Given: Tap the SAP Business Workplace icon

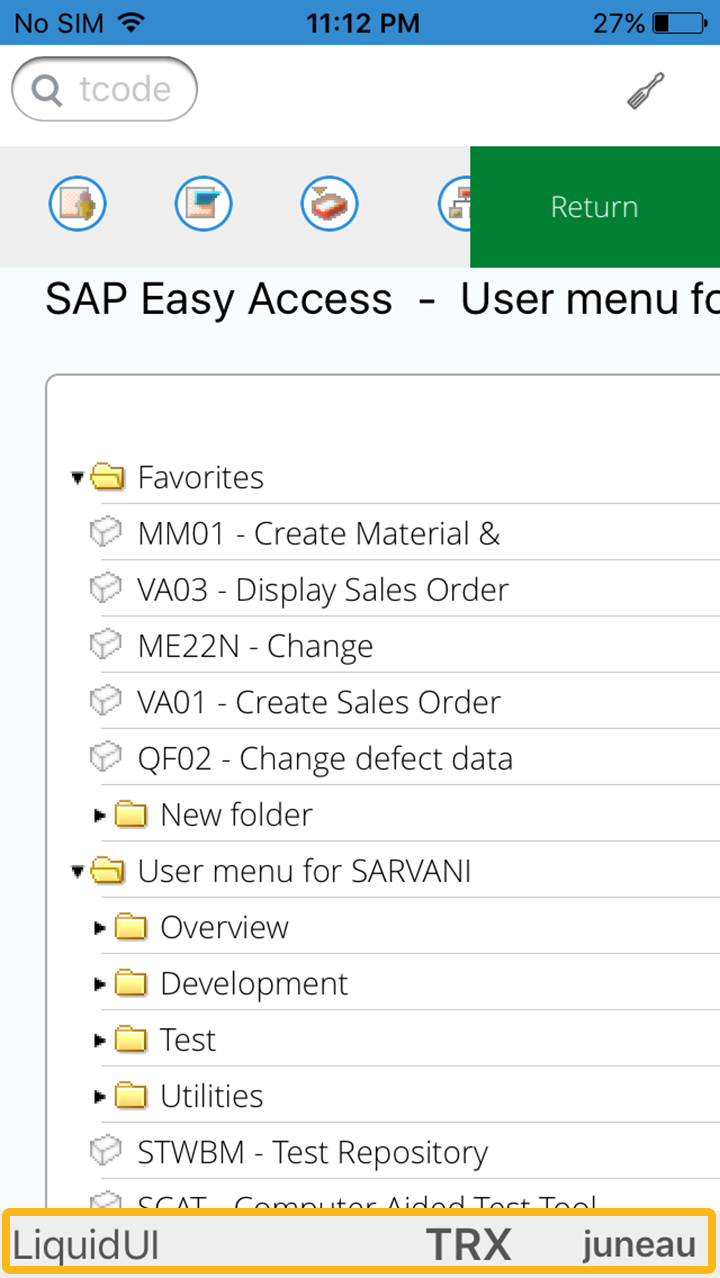Looking at the screenshot, I should click(330, 205).
